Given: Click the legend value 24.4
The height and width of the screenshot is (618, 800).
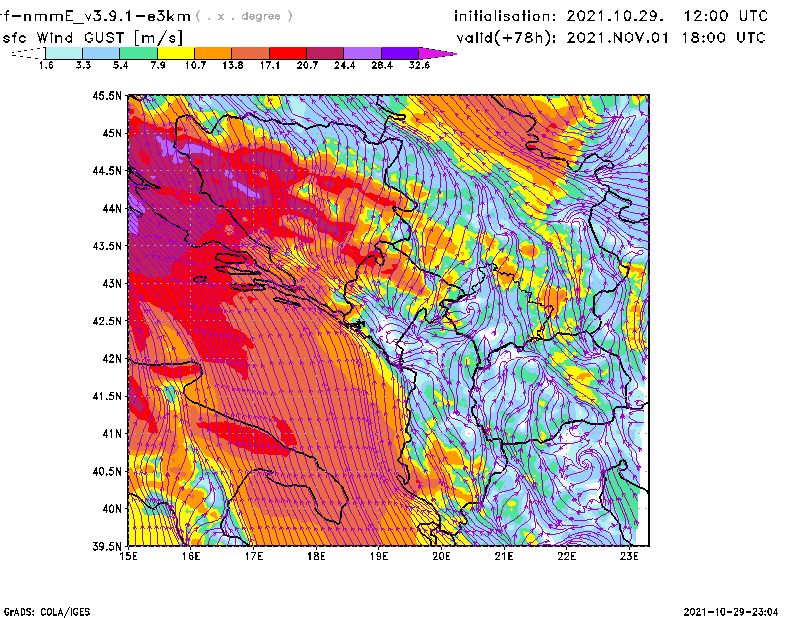Looking at the screenshot, I should tap(344, 65).
